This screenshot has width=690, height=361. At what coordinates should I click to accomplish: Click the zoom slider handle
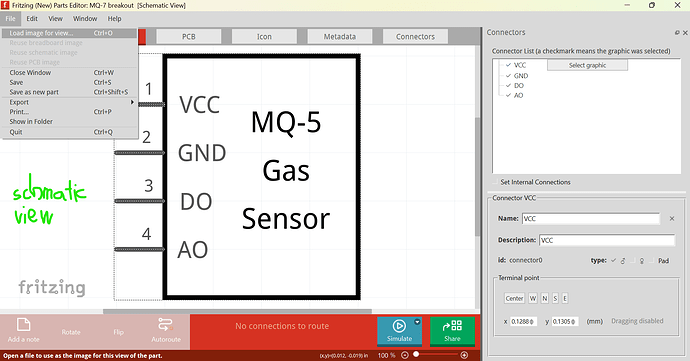(416, 354)
